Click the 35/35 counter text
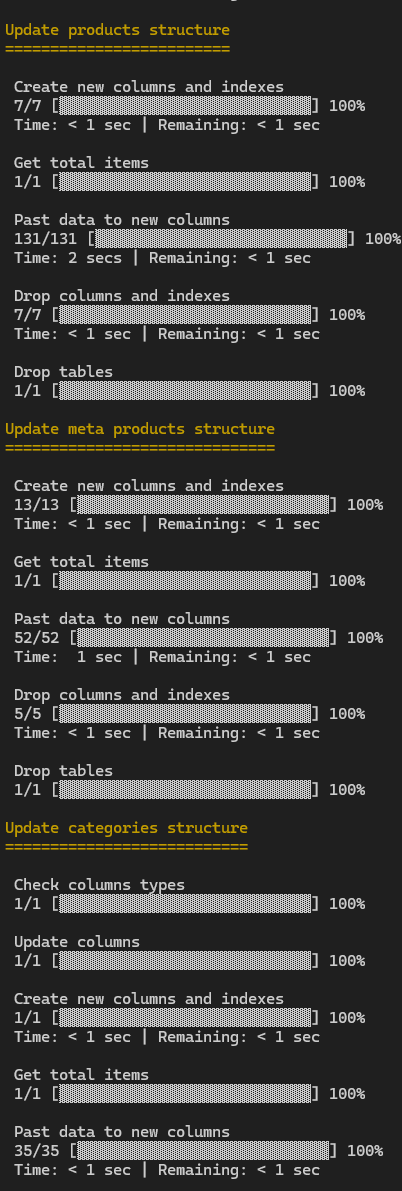The height and width of the screenshot is (1191, 402). point(36,1151)
